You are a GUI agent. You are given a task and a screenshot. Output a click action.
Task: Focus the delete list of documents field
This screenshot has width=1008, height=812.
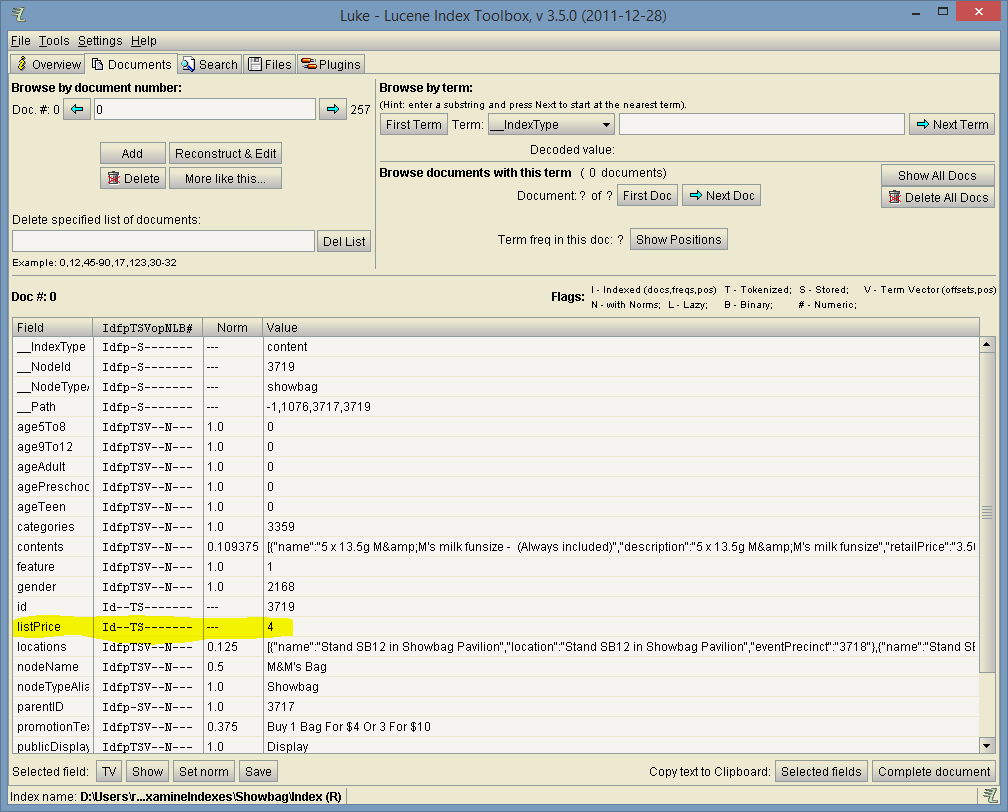coord(163,241)
